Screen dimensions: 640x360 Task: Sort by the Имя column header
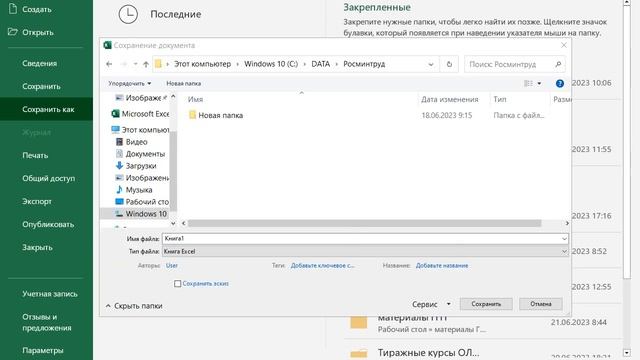(x=196, y=99)
